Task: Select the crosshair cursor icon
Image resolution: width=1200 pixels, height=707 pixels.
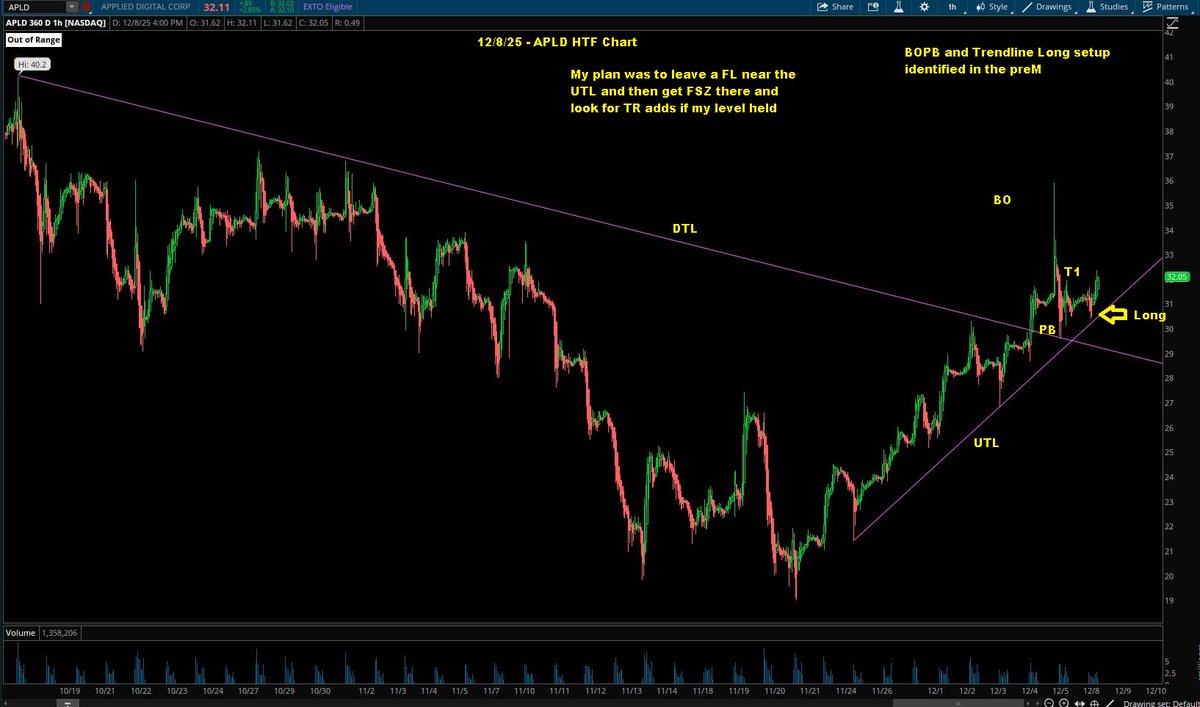Action: point(1095,702)
